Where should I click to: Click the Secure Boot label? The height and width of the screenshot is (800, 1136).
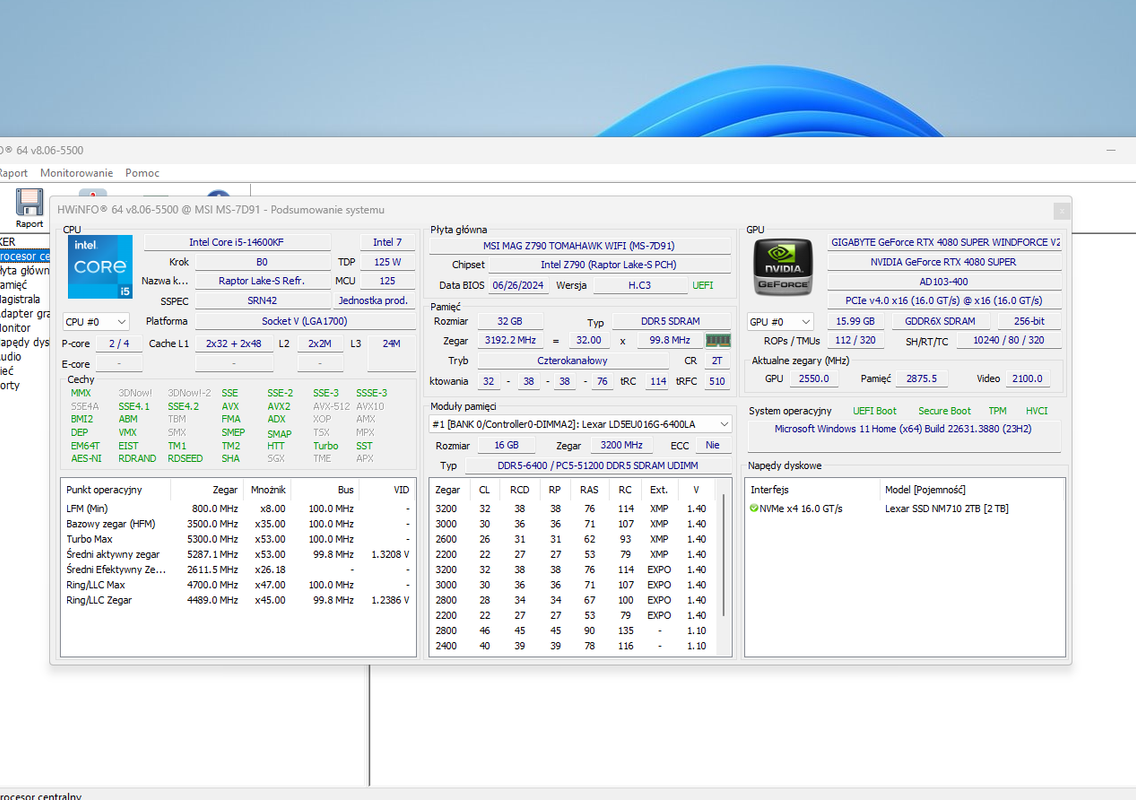click(x=944, y=410)
